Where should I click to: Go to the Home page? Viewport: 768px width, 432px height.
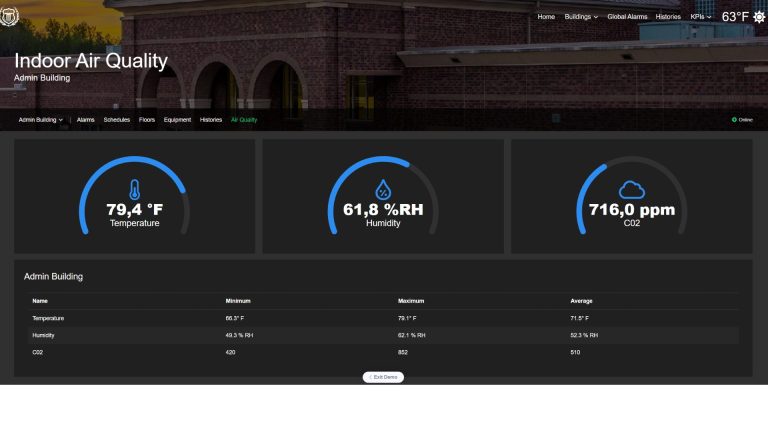tap(546, 17)
